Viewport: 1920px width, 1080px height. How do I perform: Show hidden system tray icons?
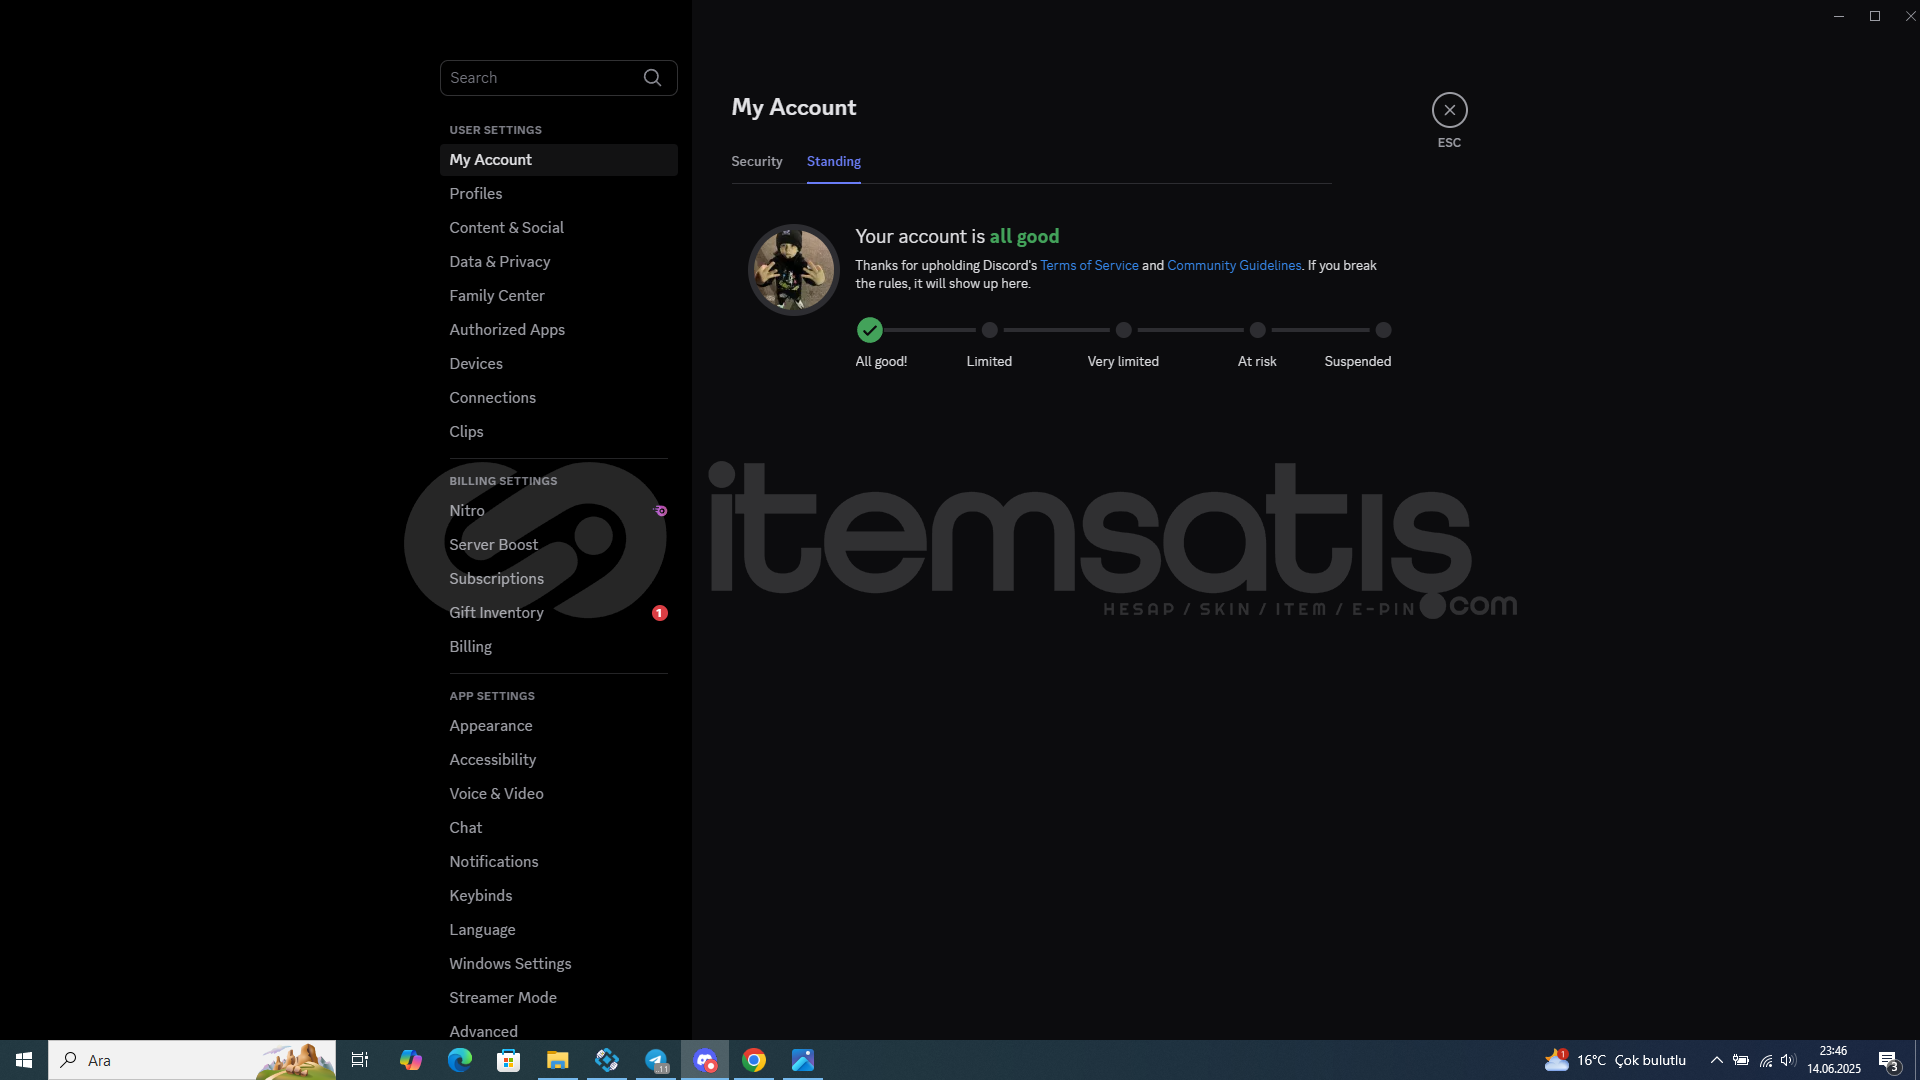coord(1716,1060)
